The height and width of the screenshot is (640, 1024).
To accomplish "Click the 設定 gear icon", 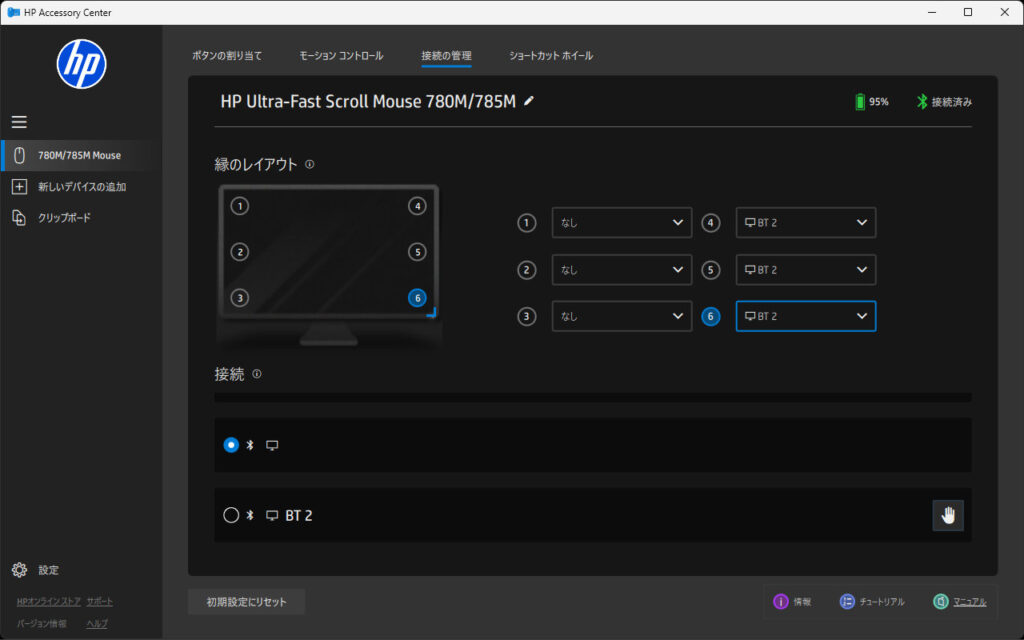I will pyautogui.click(x=20, y=570).
